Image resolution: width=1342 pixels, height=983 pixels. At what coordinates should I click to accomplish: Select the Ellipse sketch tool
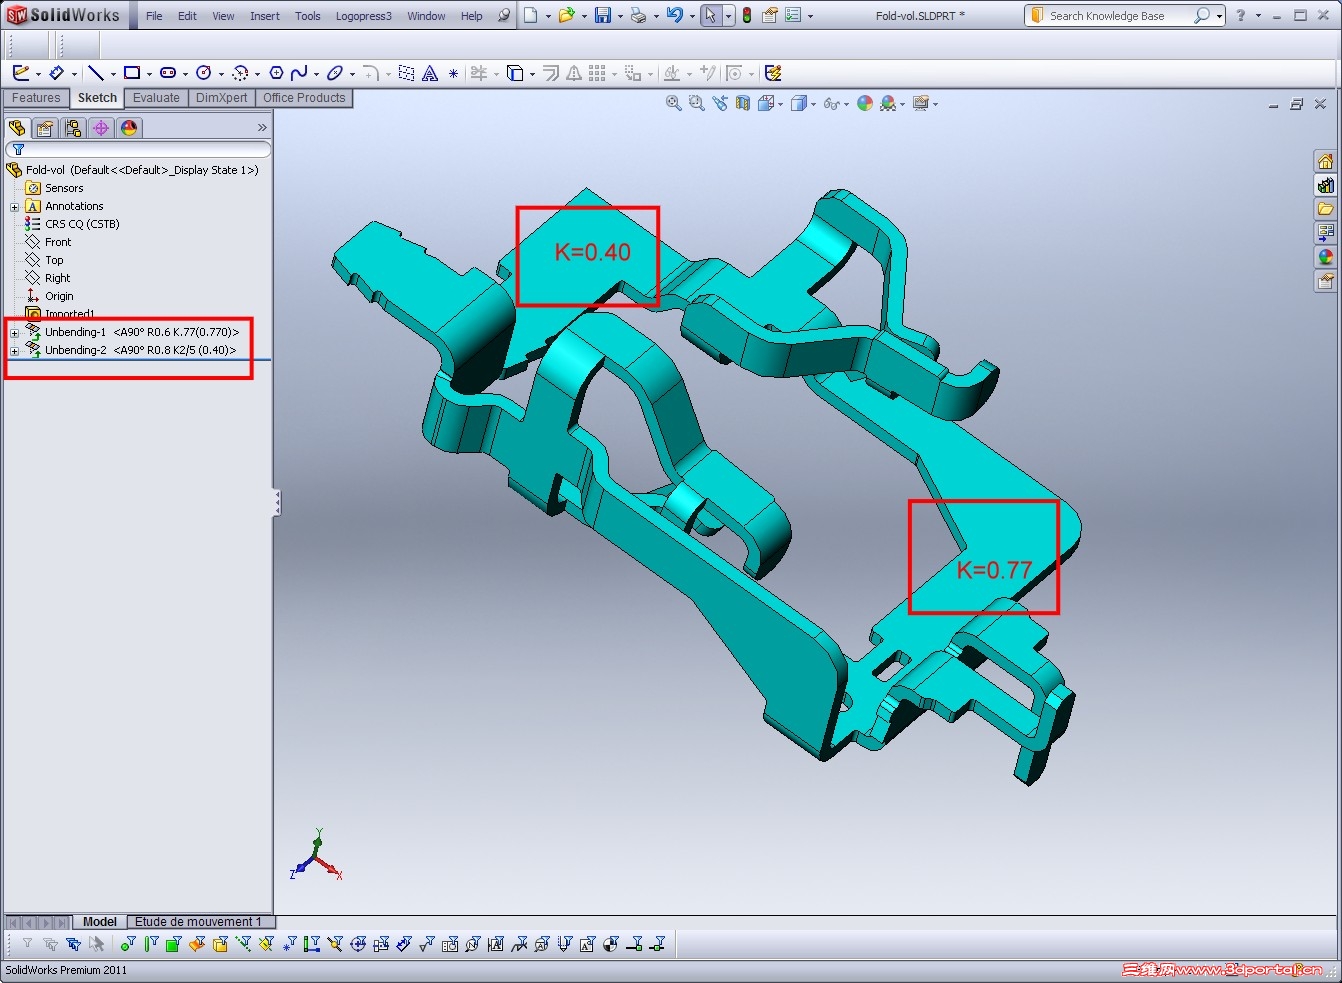click(335, 73)
